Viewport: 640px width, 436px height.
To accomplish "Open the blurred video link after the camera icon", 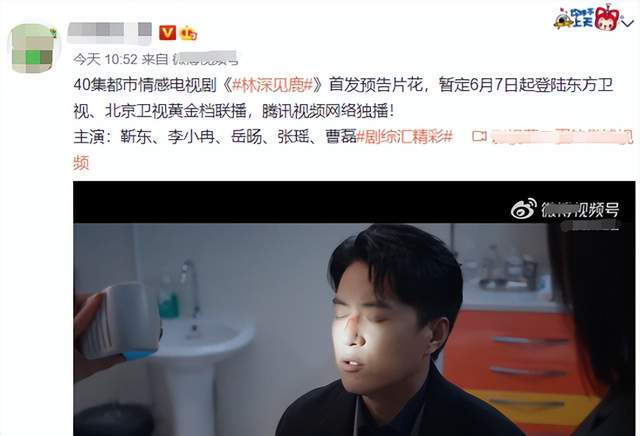I will pos(562,137).
